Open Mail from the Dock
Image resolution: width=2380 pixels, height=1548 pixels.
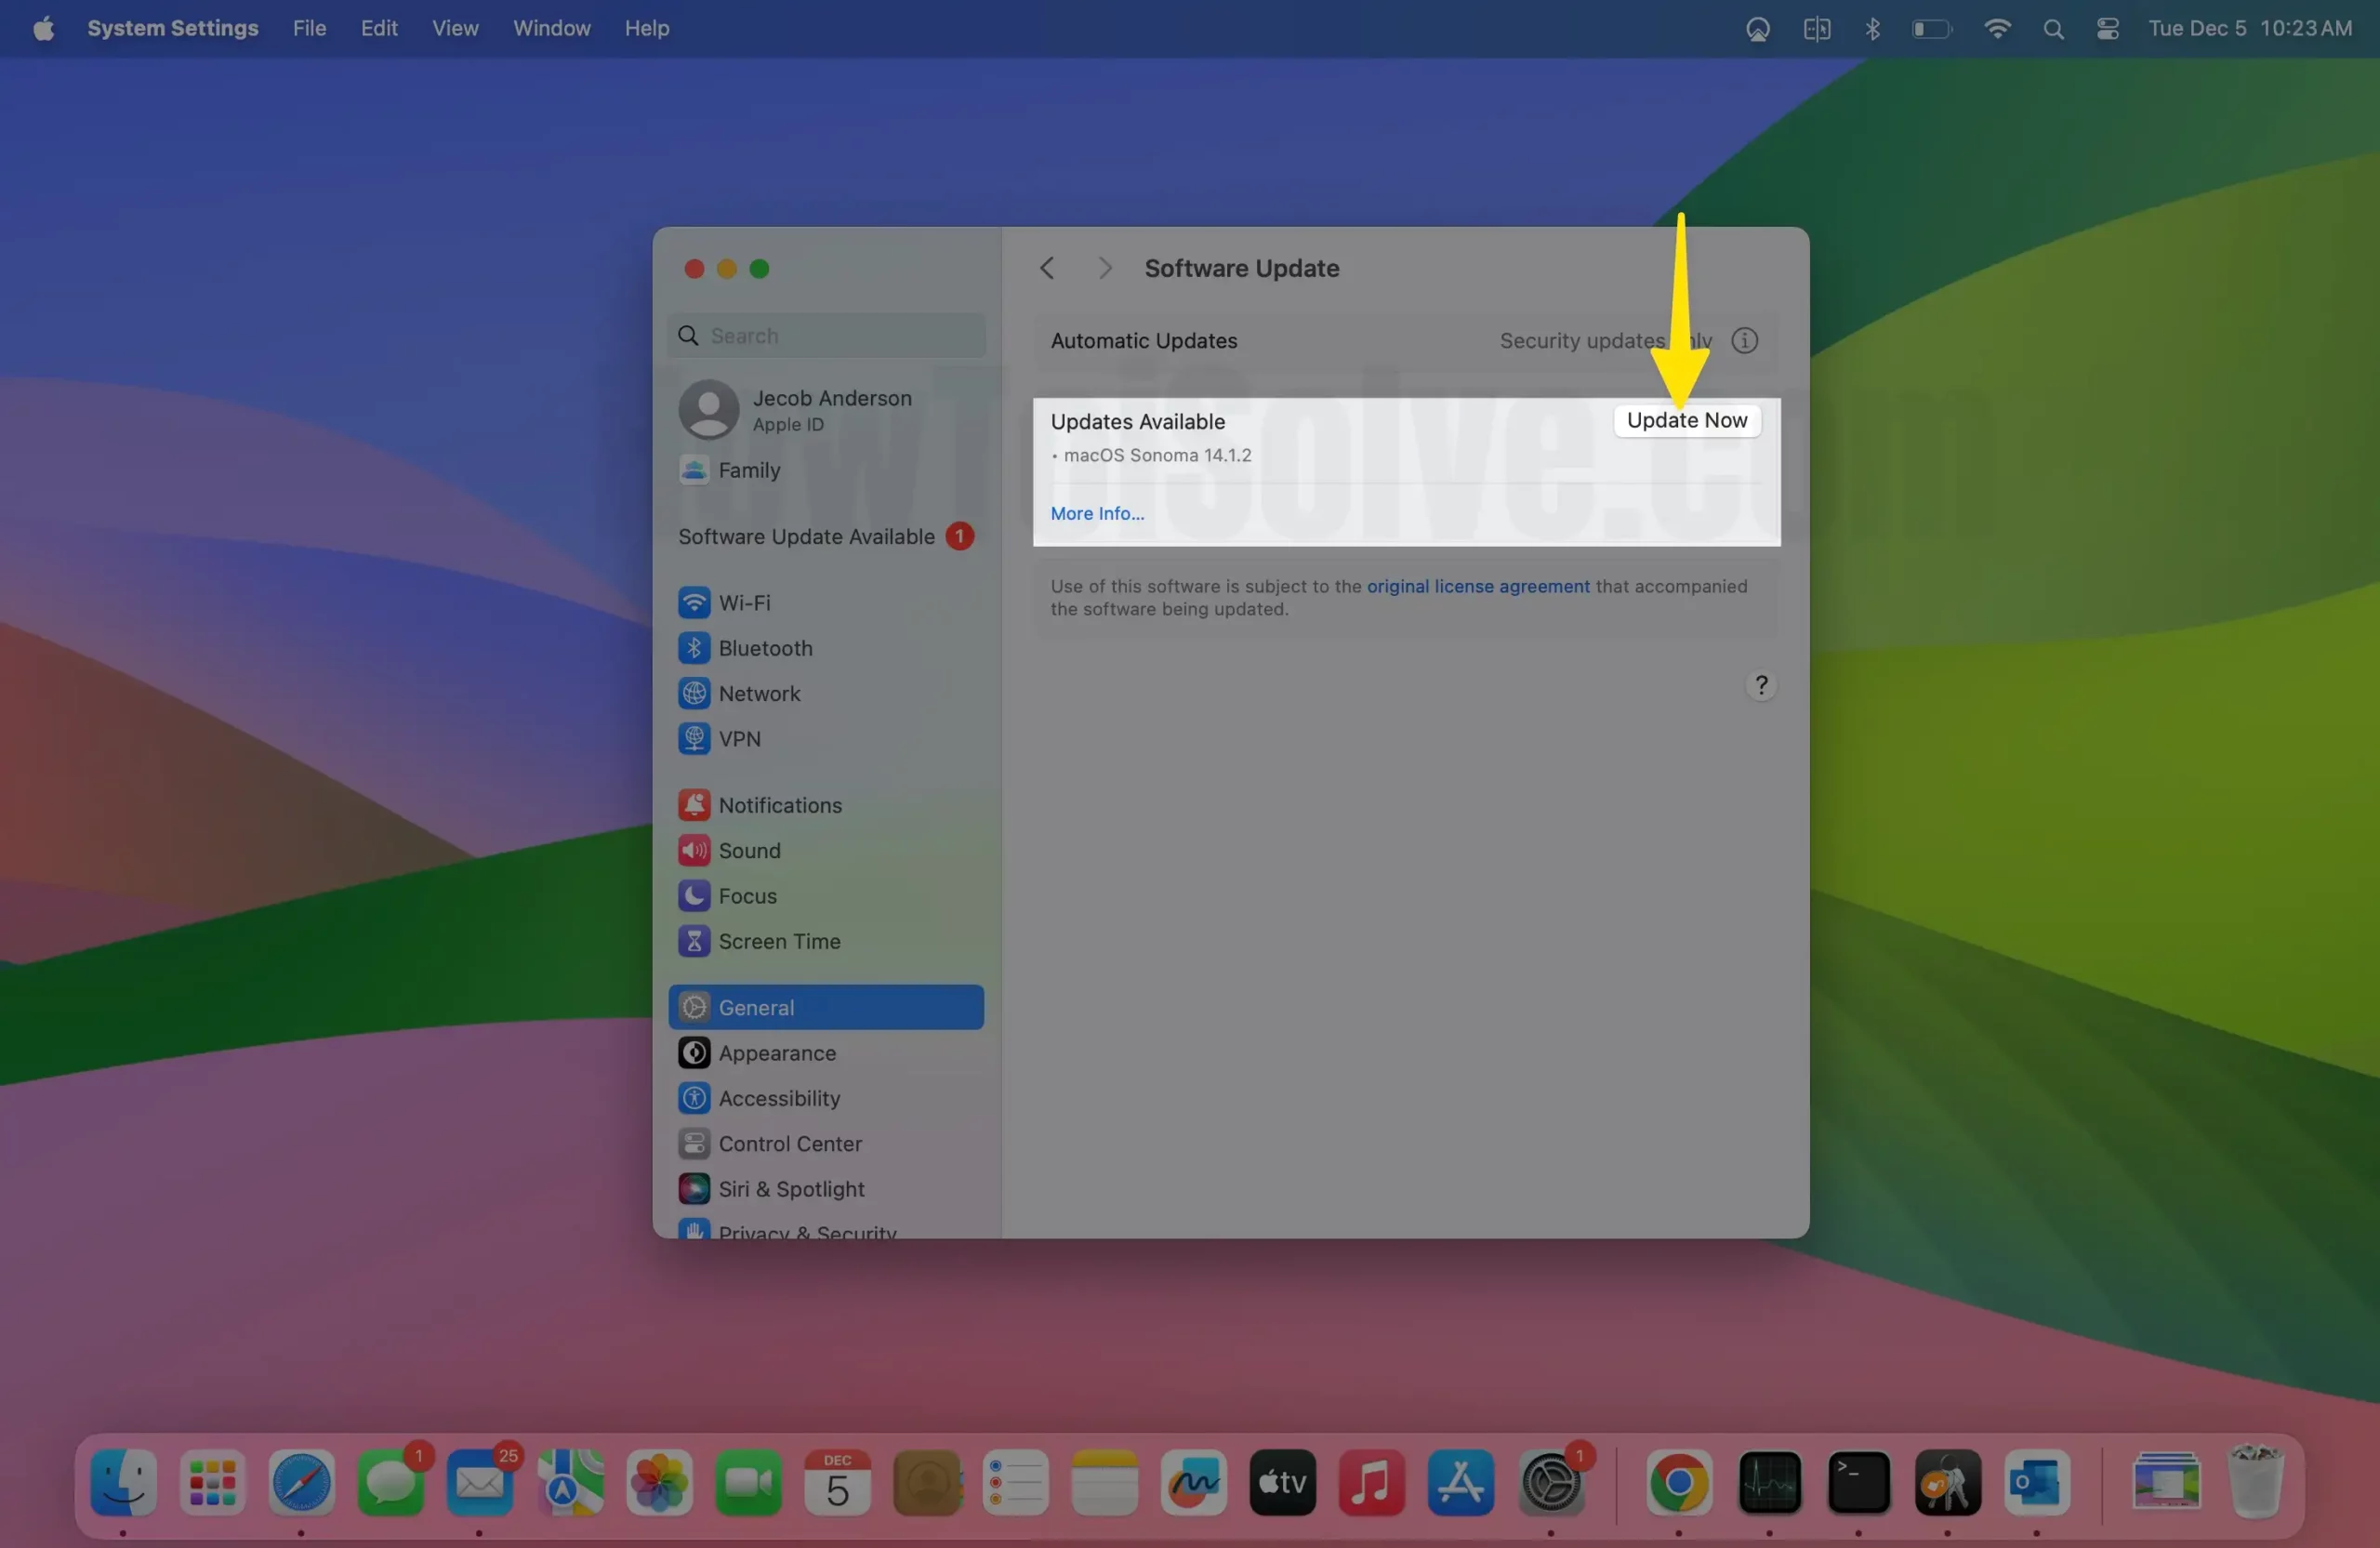(479, 1483)
